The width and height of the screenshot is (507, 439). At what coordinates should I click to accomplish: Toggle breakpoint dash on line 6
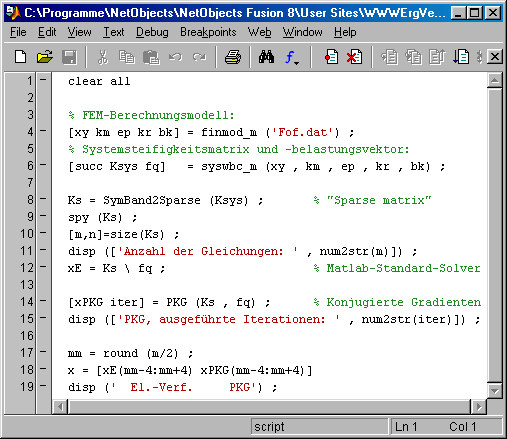click(43, 165)
